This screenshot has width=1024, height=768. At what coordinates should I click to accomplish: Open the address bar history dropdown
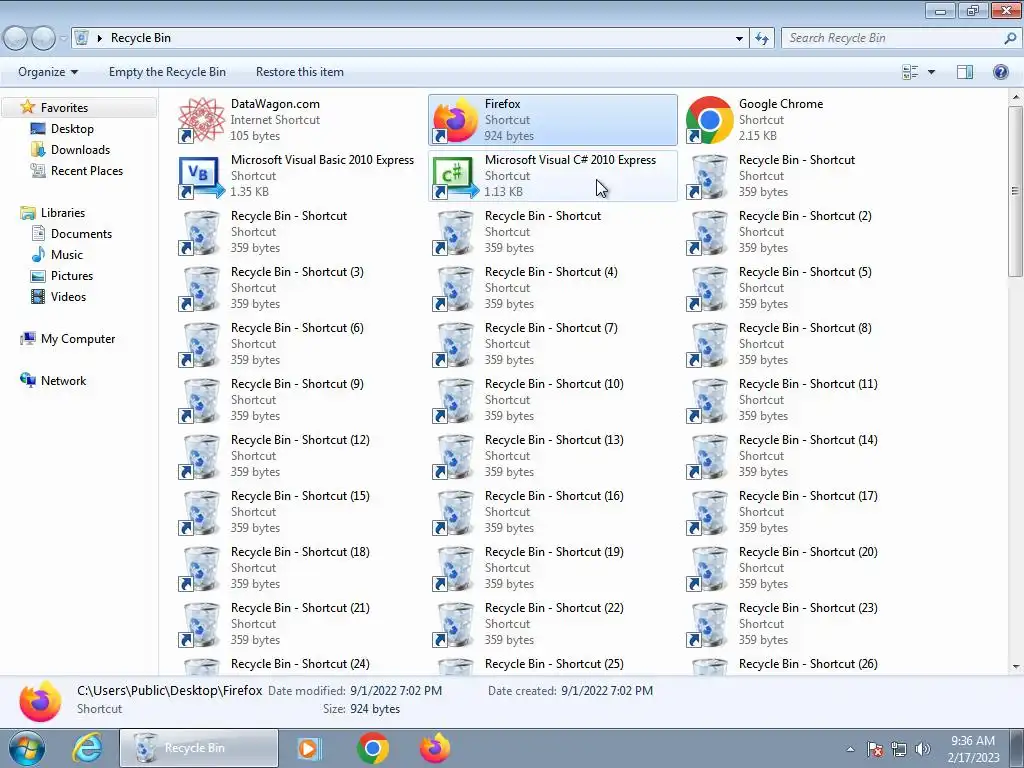click(739, 39)
